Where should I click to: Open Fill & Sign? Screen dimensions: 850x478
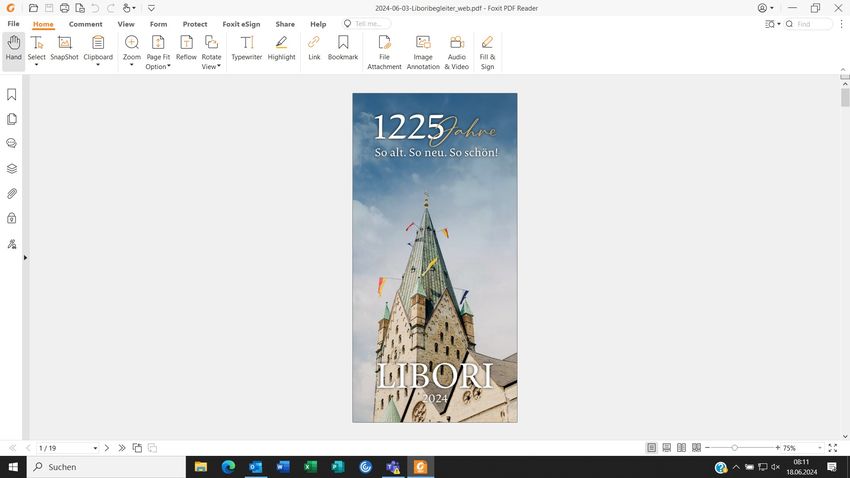tap(487, 52)
